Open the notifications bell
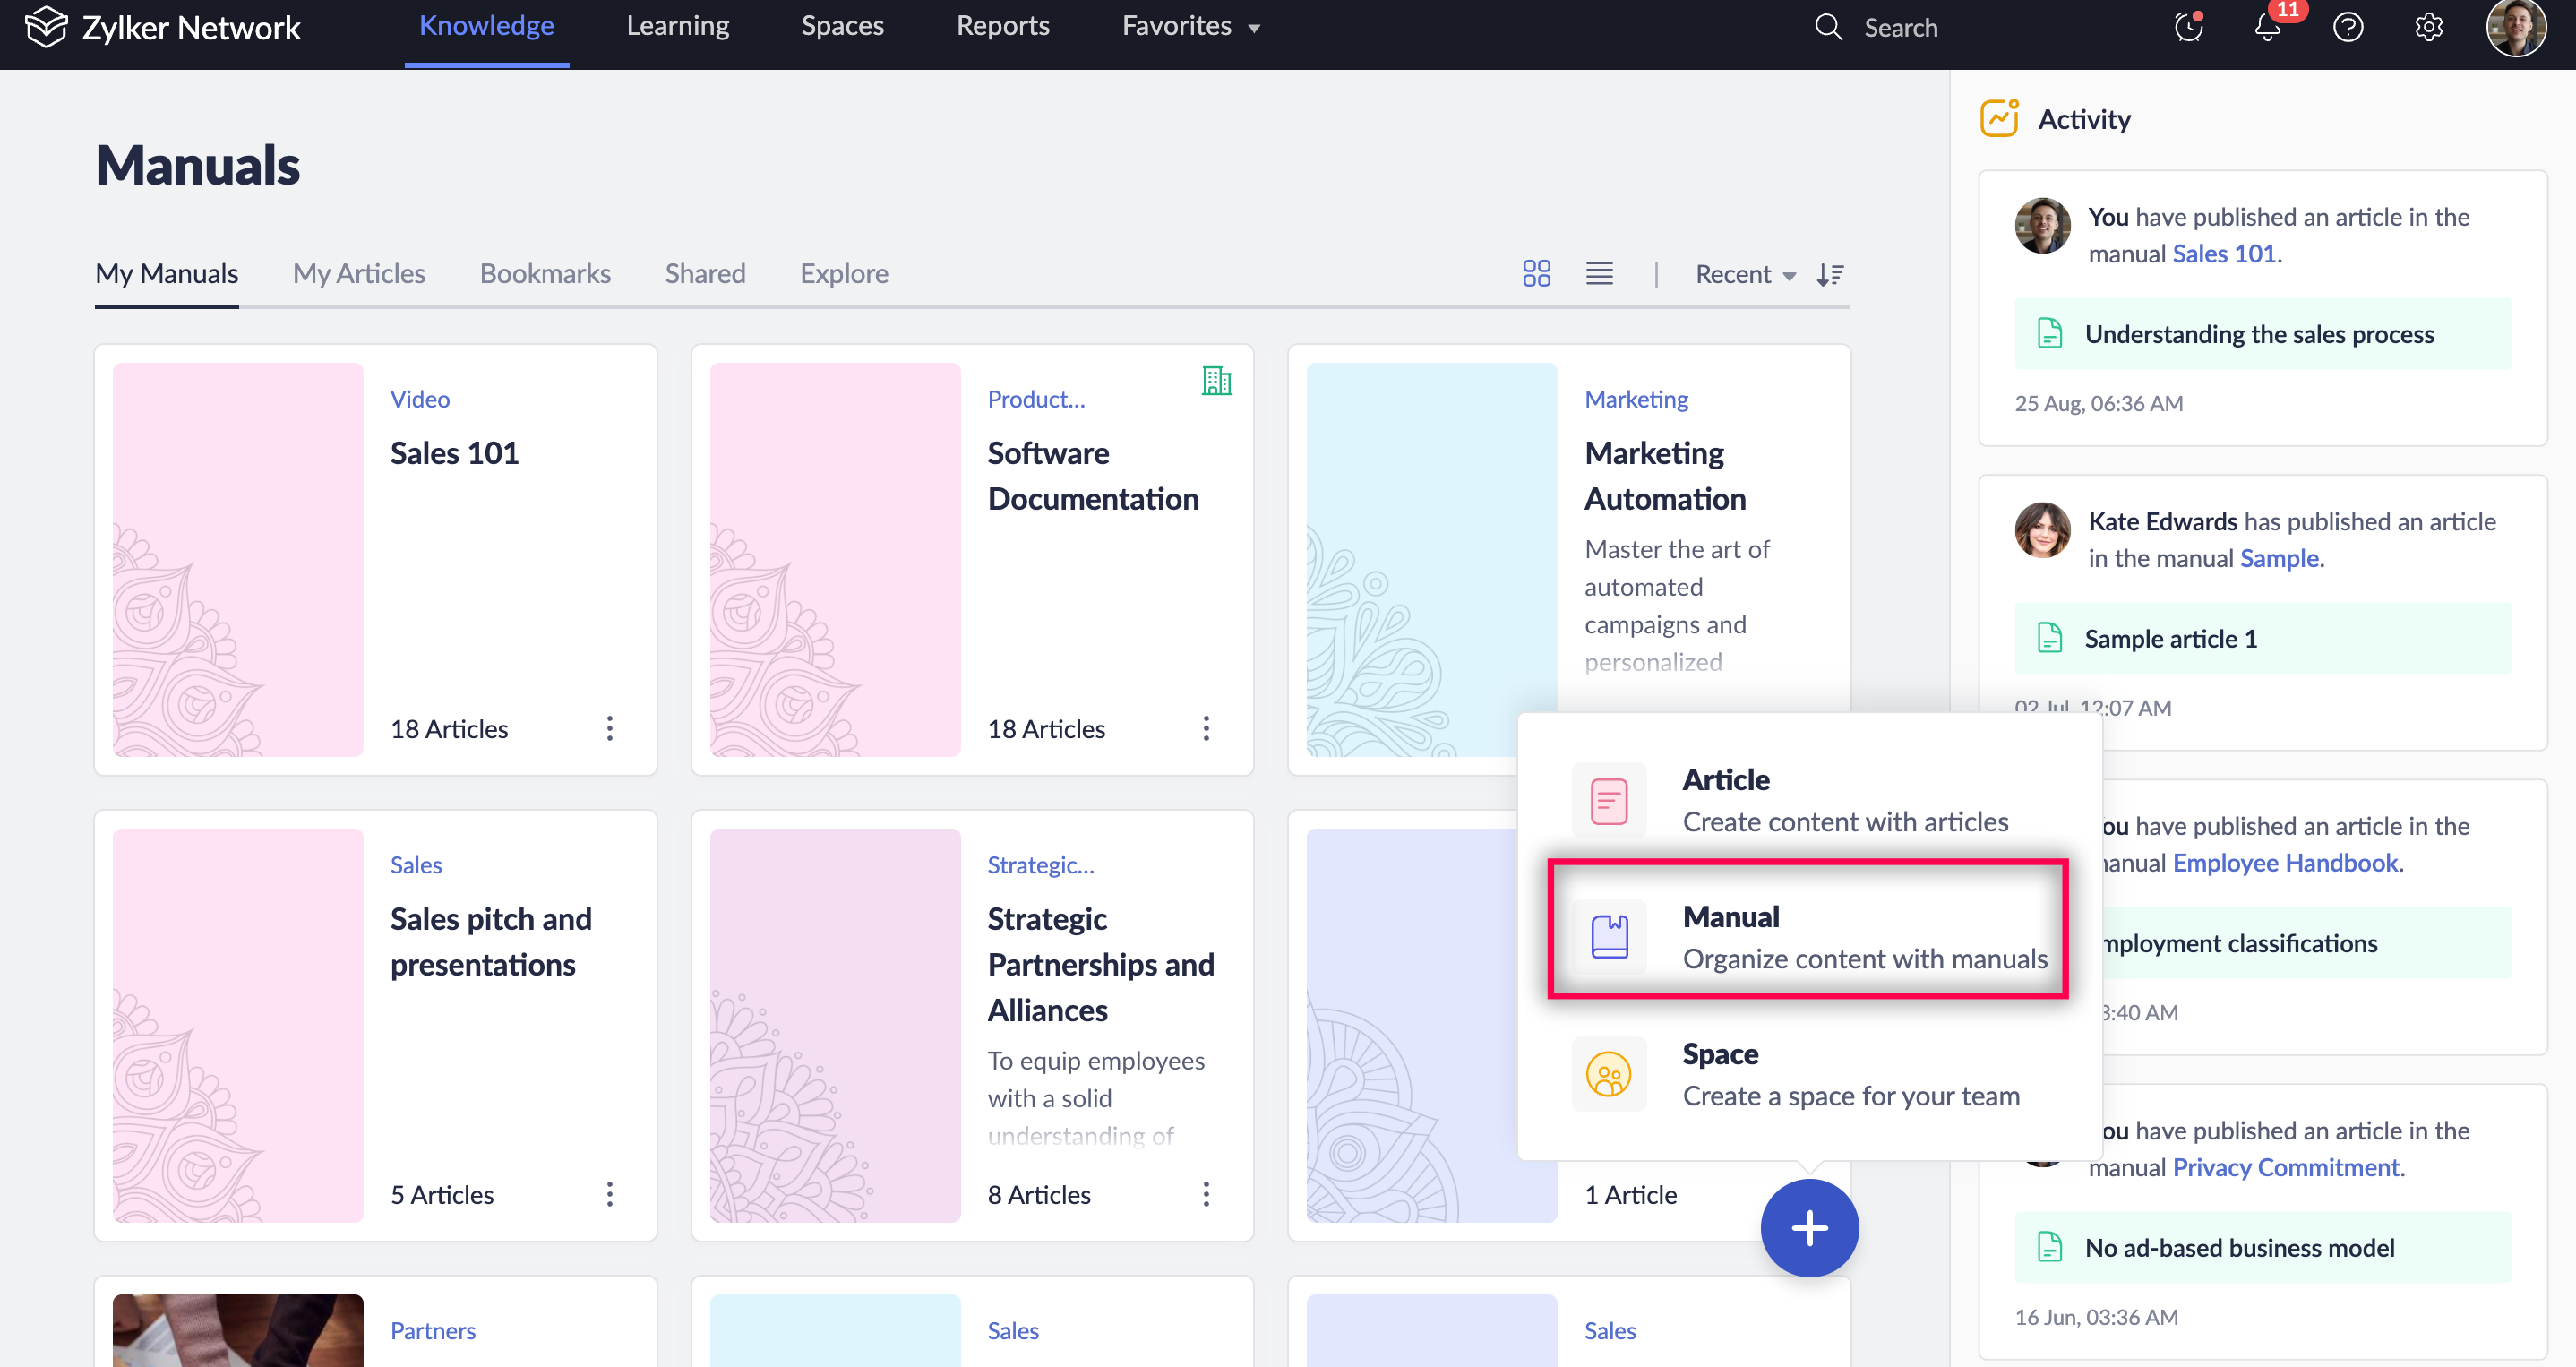 click(x=2267, y=27)
